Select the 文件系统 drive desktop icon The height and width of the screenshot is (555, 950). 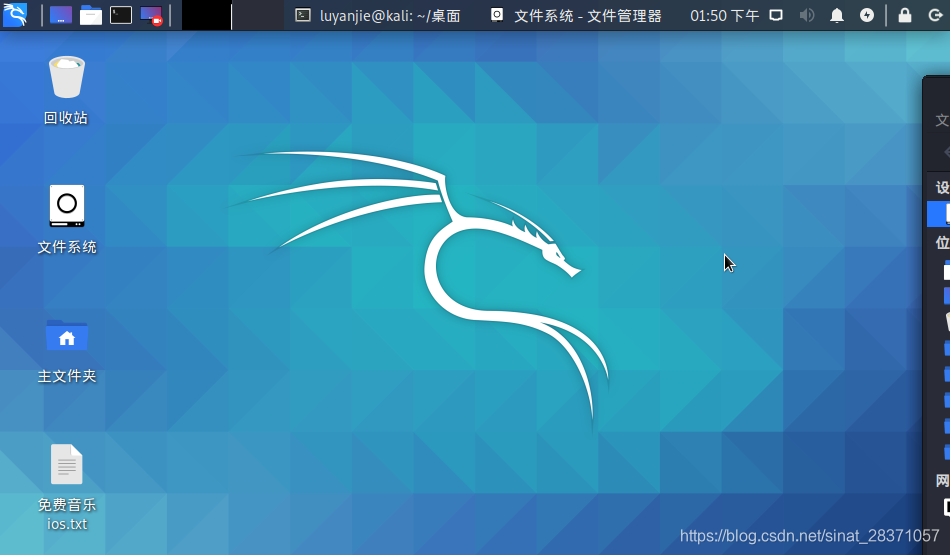67,219
